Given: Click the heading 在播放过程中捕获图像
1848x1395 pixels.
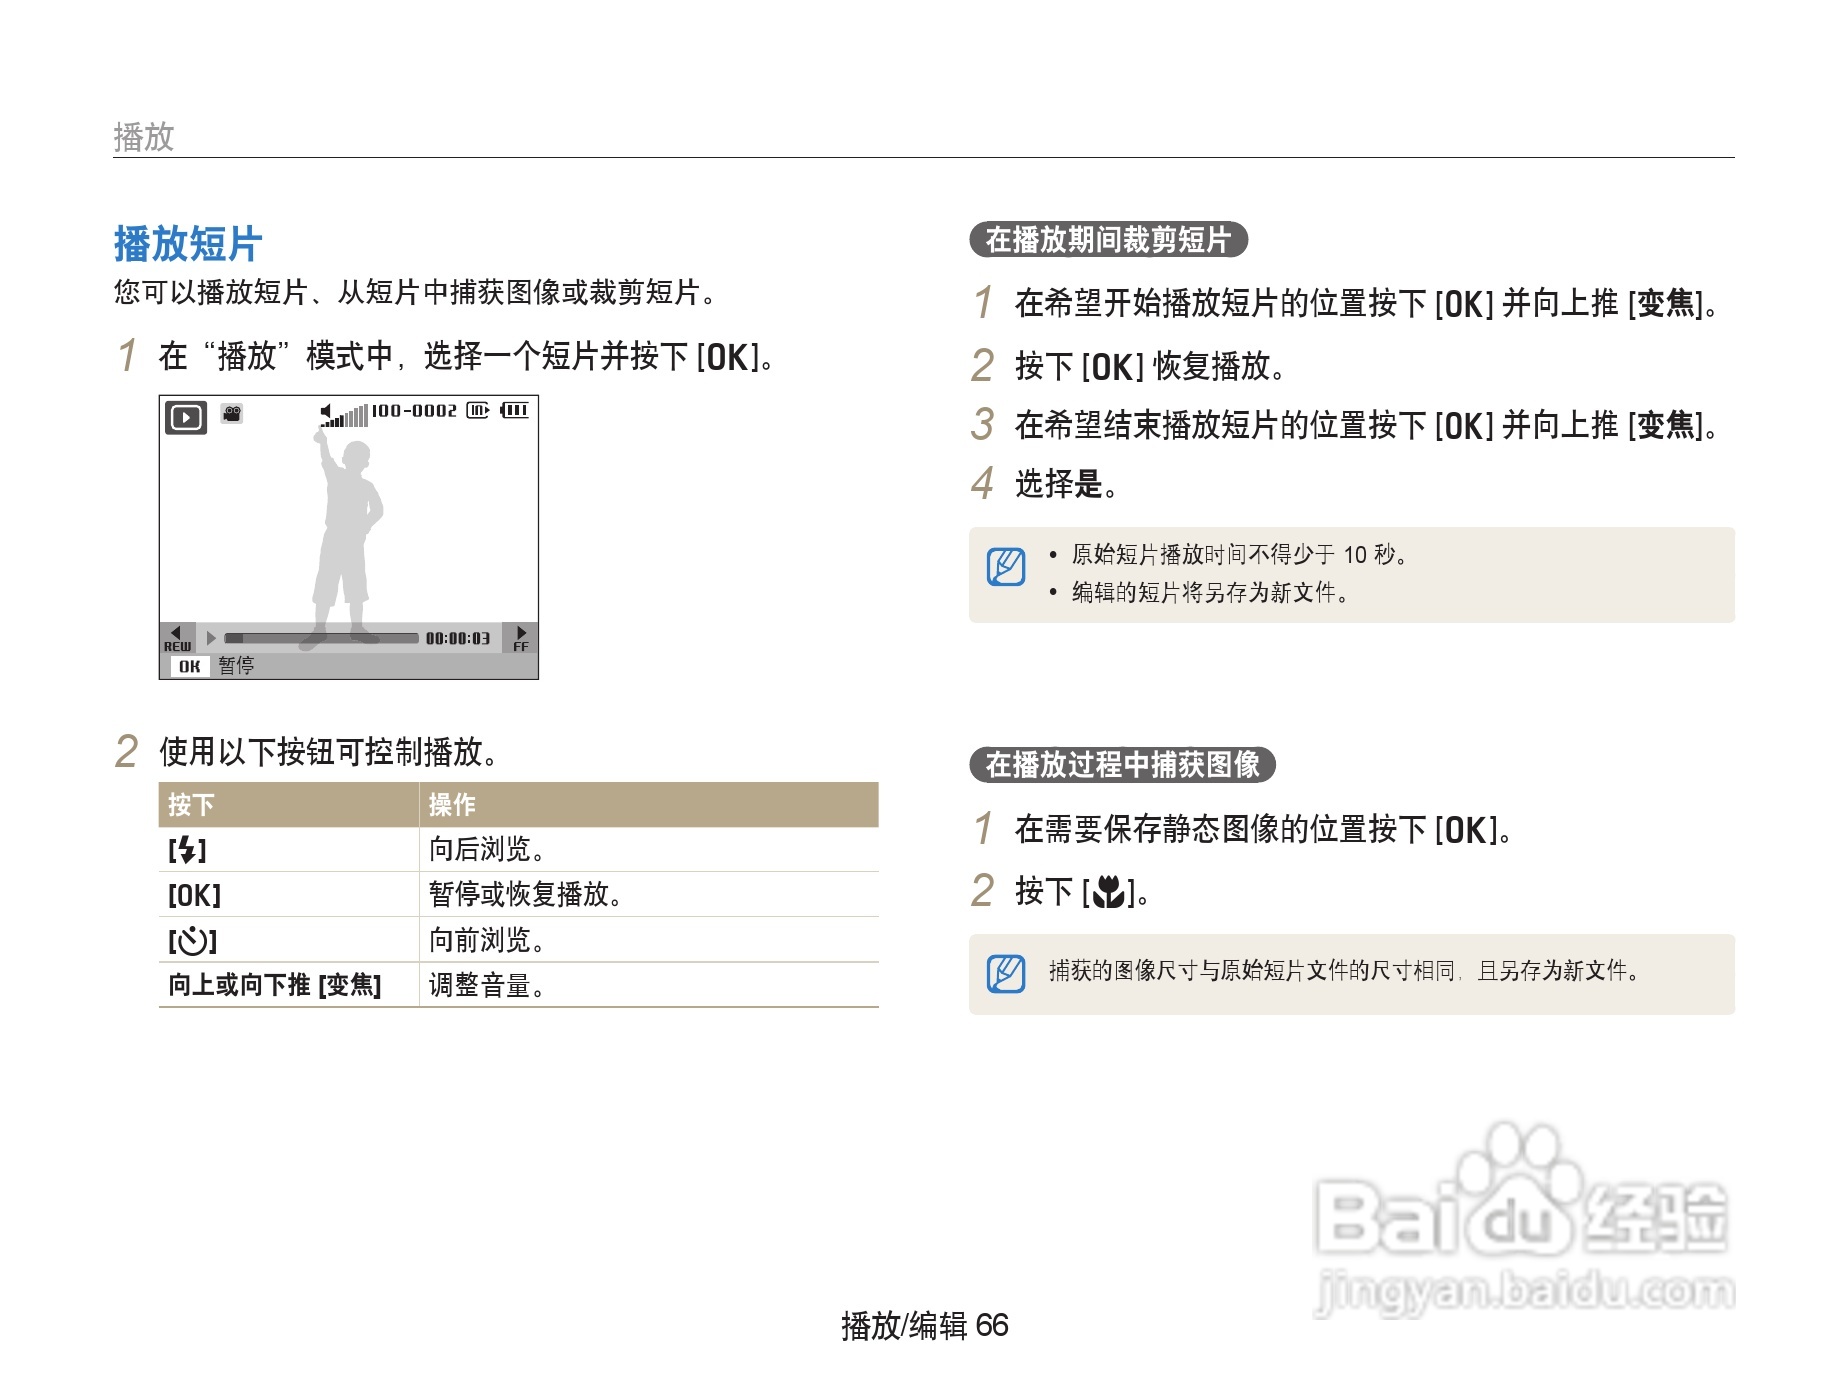Looking at the screenshot, I should click(1122, 765).
